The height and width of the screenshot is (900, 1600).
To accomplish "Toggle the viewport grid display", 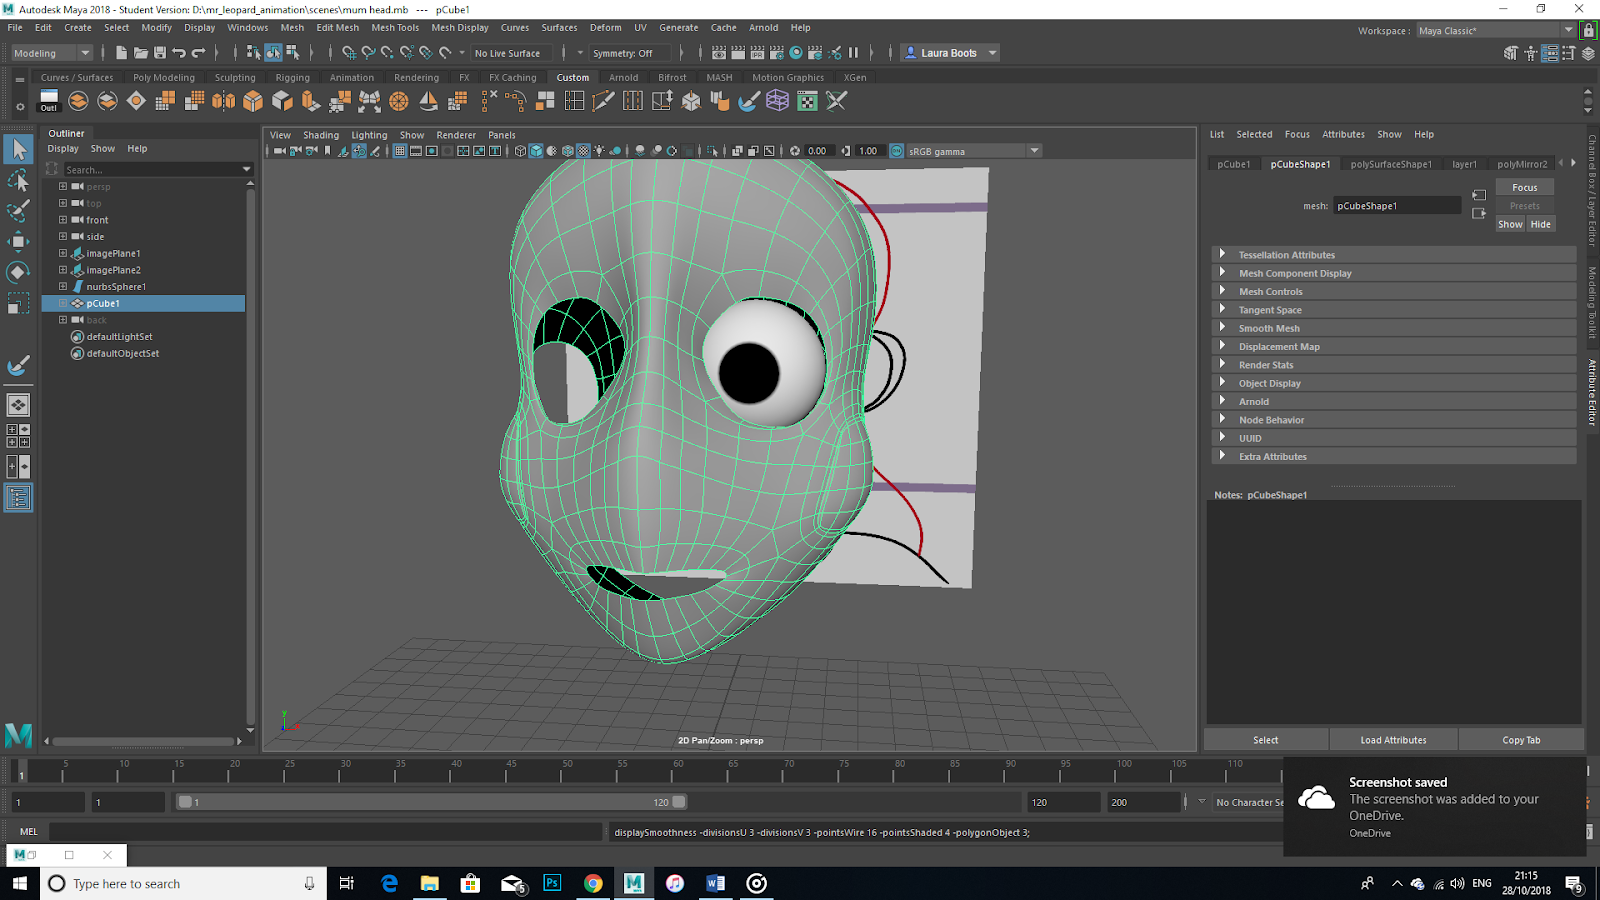I will [x=400, y=151].
